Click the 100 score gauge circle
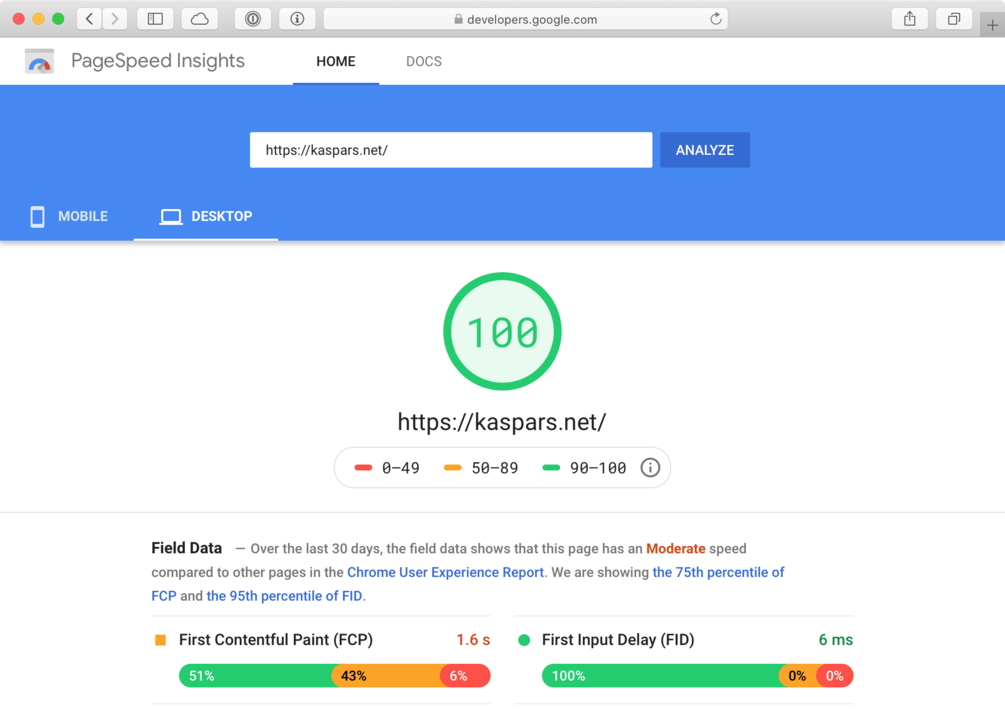This screenshot has height=719, width=1005. (x=502, y=331)
